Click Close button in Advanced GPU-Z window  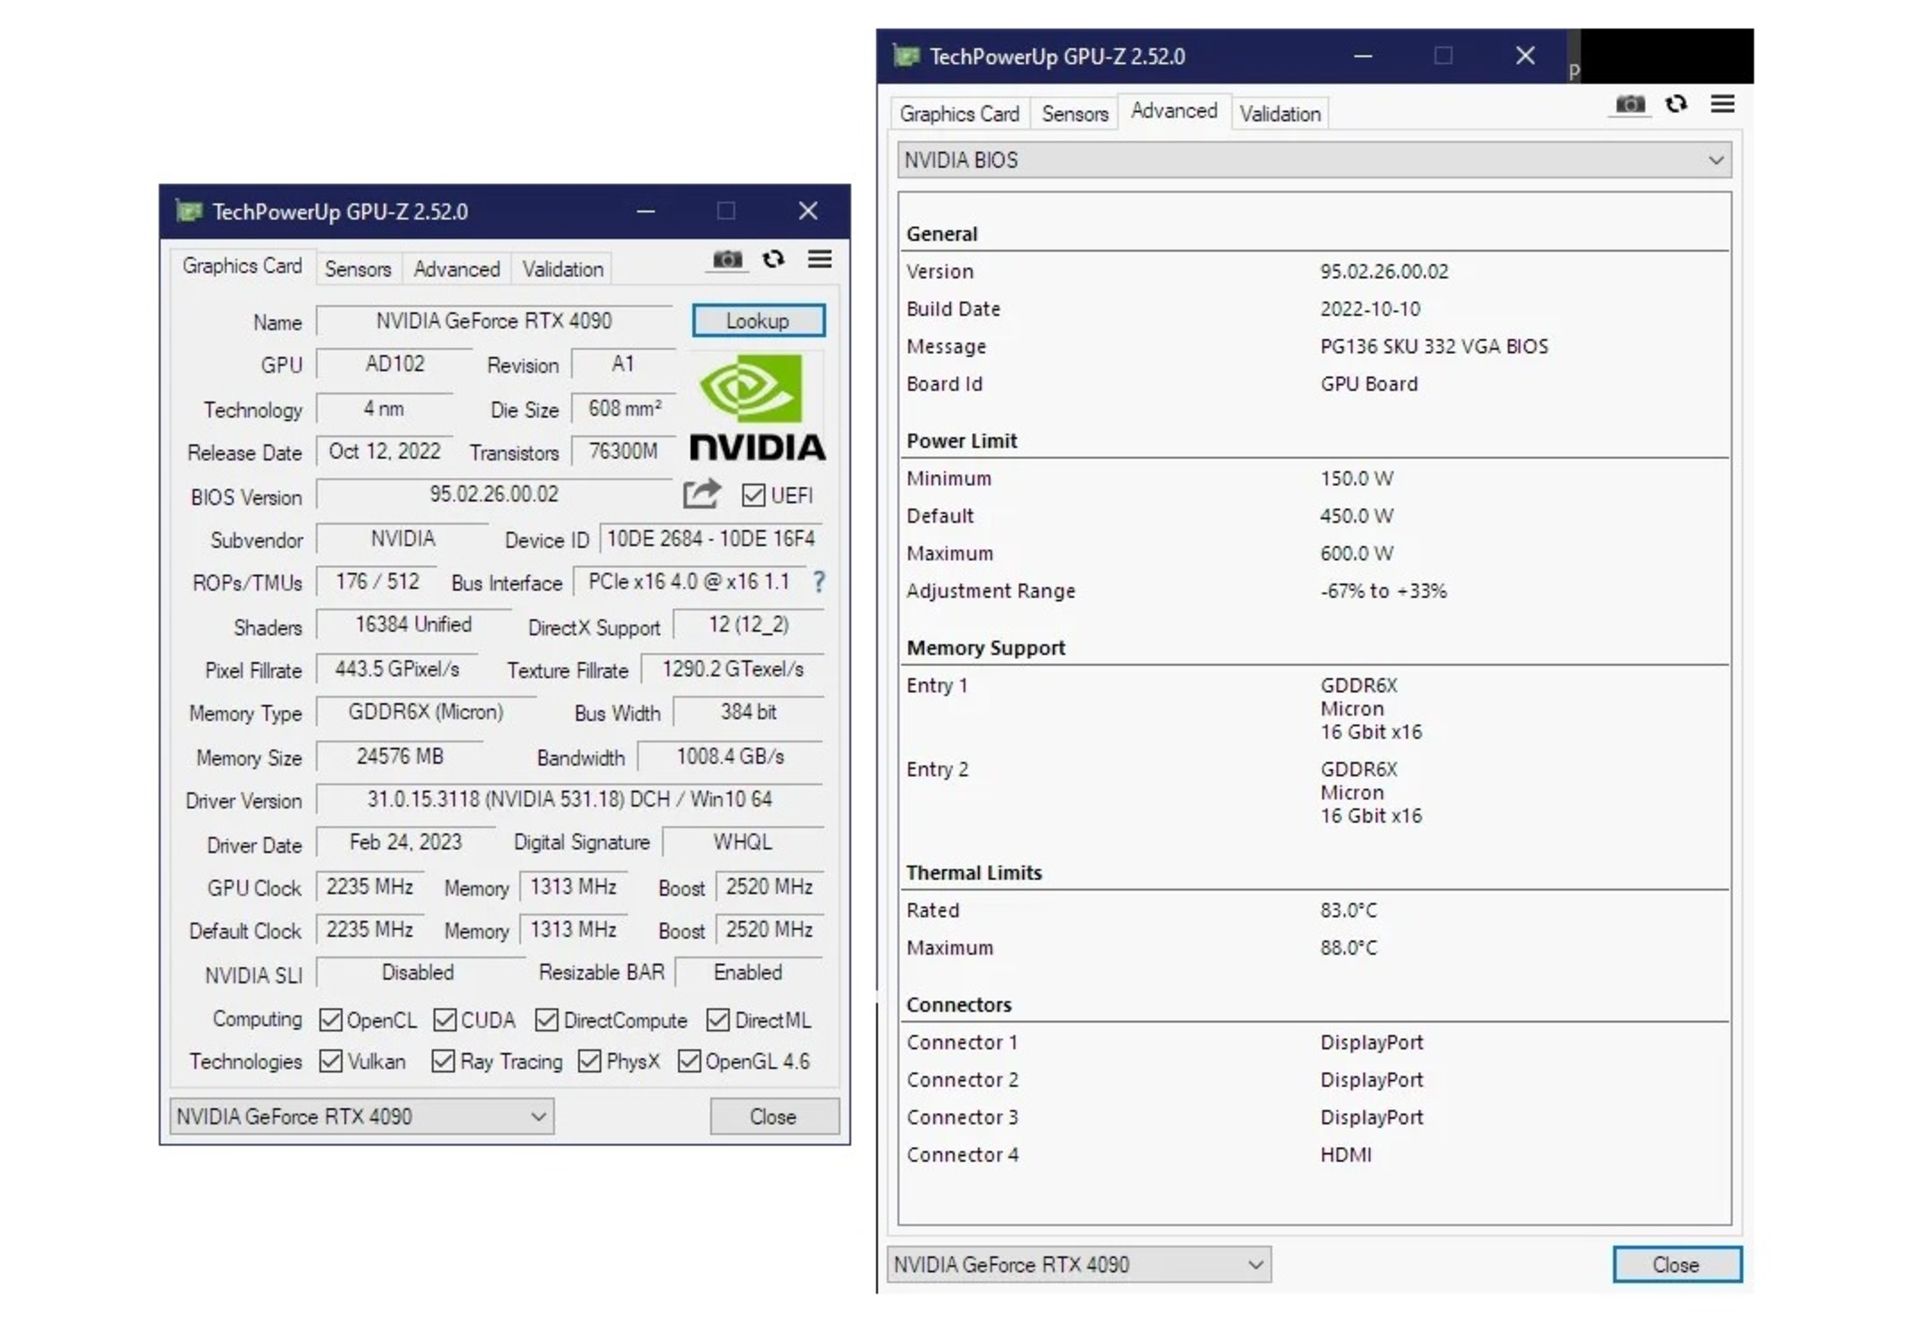[1676, 1264]
